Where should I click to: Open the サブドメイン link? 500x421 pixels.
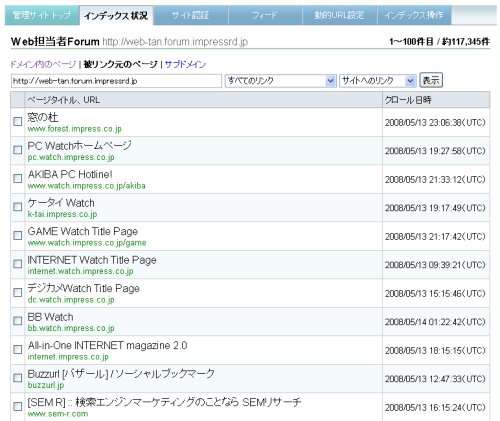click(185, 64)
